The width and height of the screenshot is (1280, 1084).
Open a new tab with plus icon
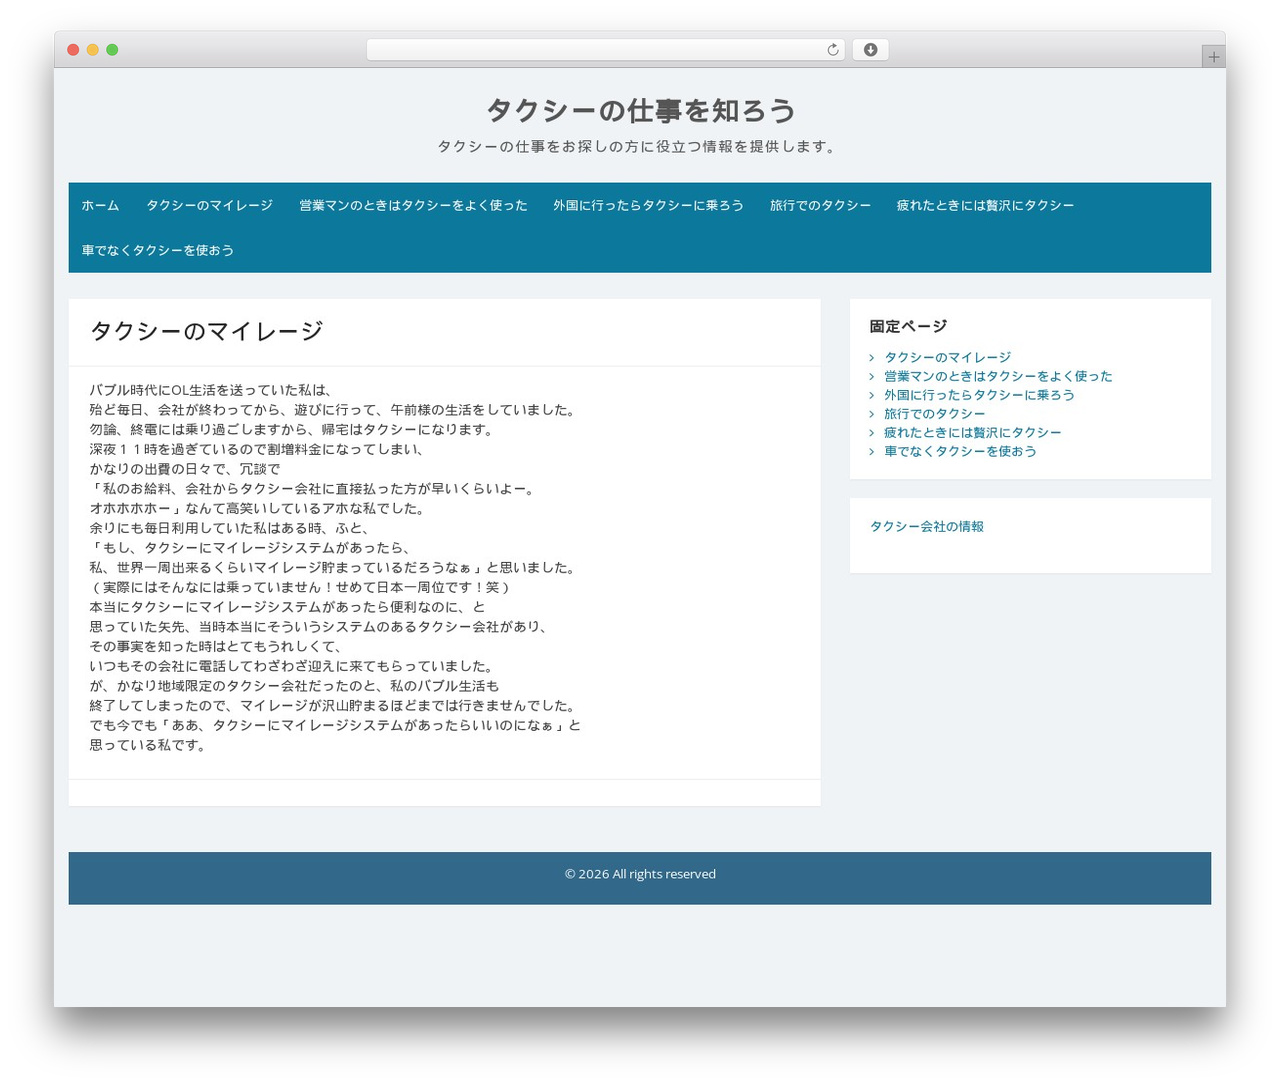pos(1213,57)
